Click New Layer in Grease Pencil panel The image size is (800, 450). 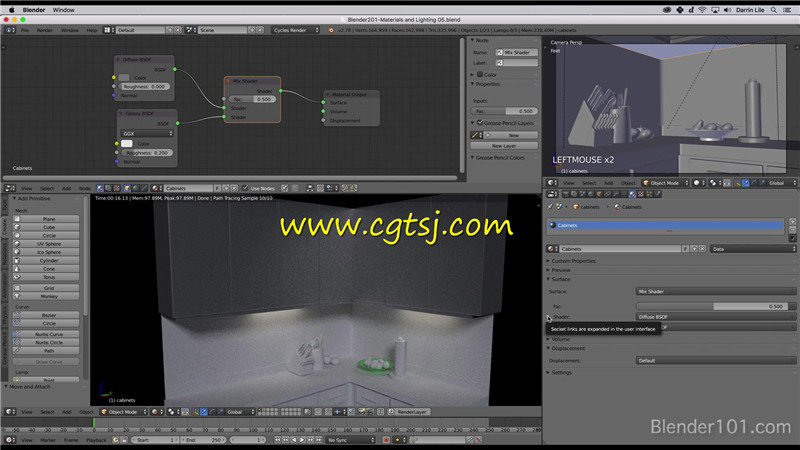pyautogui.click(x=504, y=146)
